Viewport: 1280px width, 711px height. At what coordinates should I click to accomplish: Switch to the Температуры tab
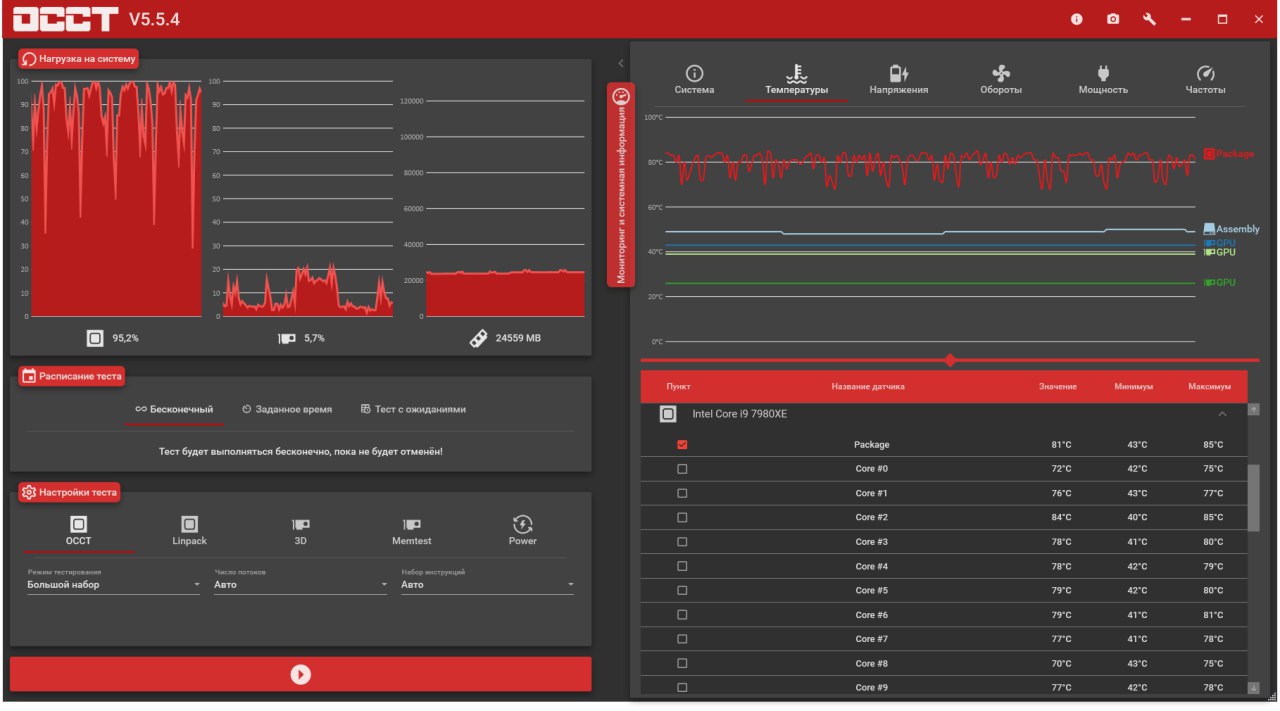tap(797, 80)
